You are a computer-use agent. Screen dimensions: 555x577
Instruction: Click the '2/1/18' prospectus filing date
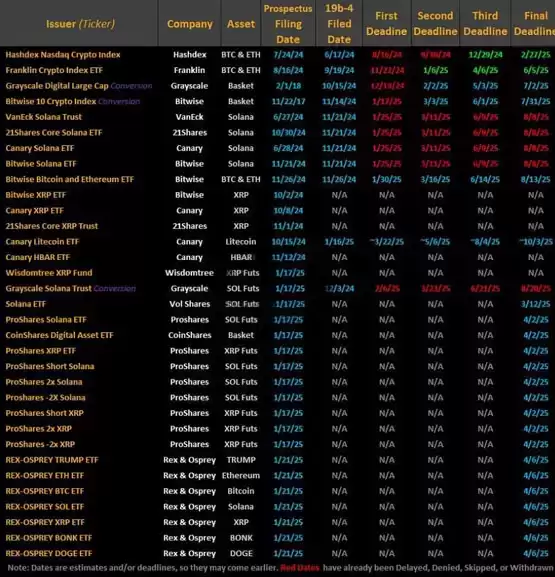point(289,86)
